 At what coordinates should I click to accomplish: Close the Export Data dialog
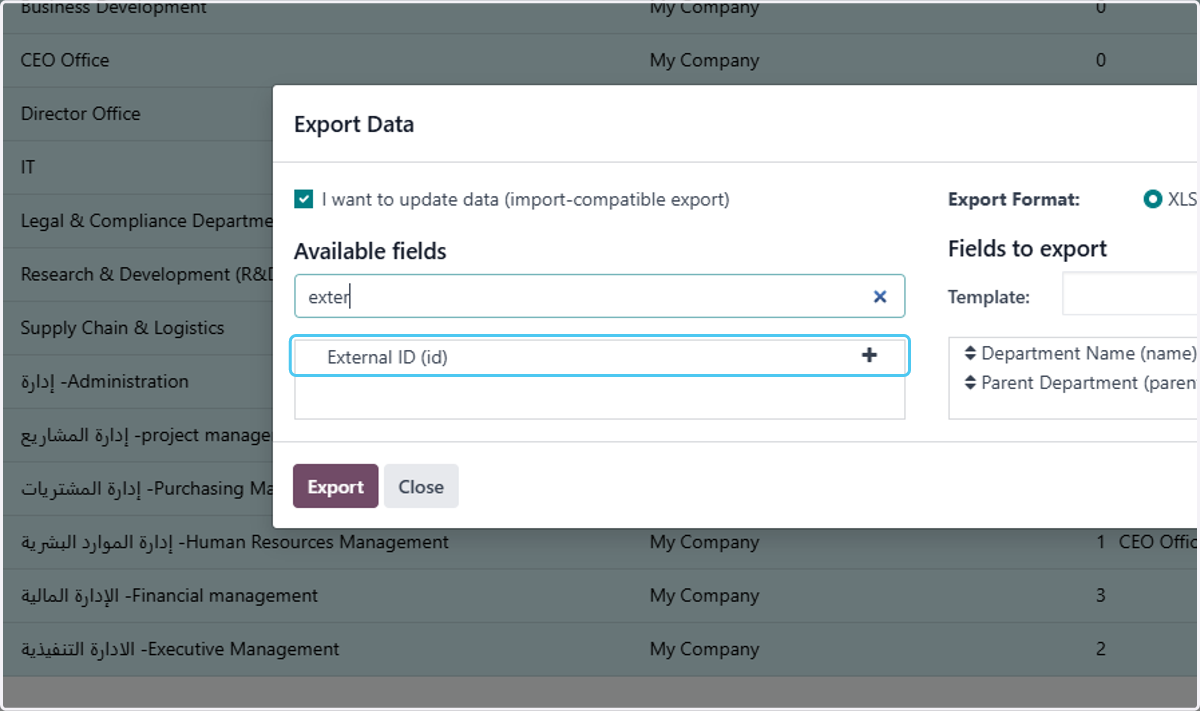point(421,486)
